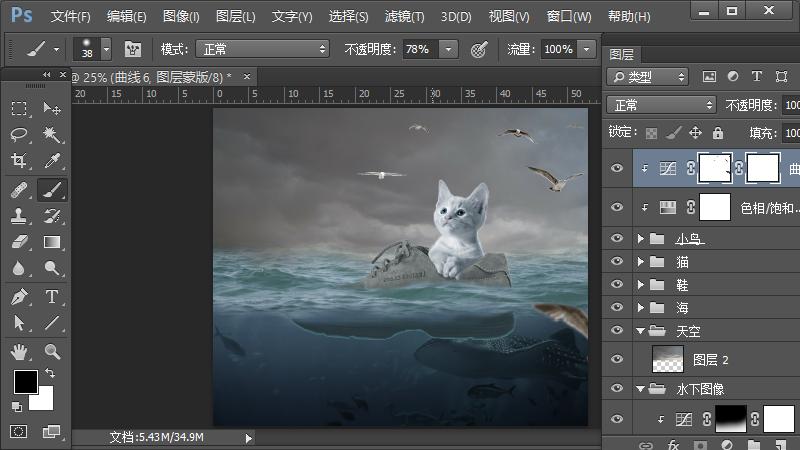Select the Line tool
This screenshot has height=450, width=800.
52,323
